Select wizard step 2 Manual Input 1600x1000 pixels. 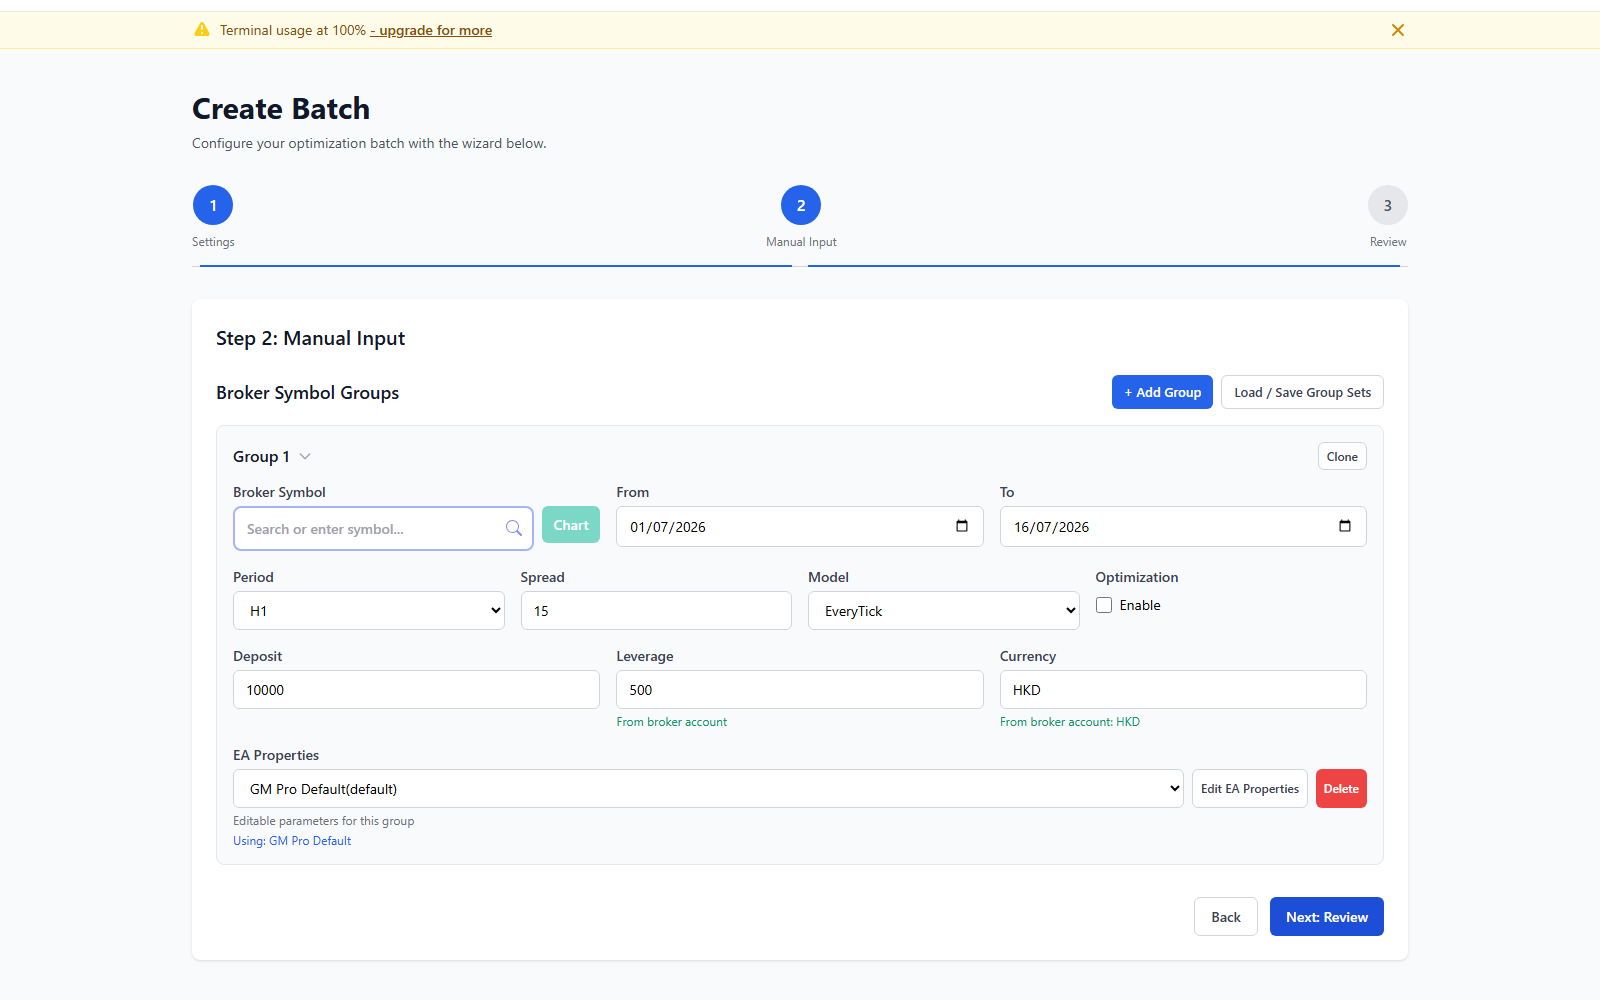coord(801,205)
